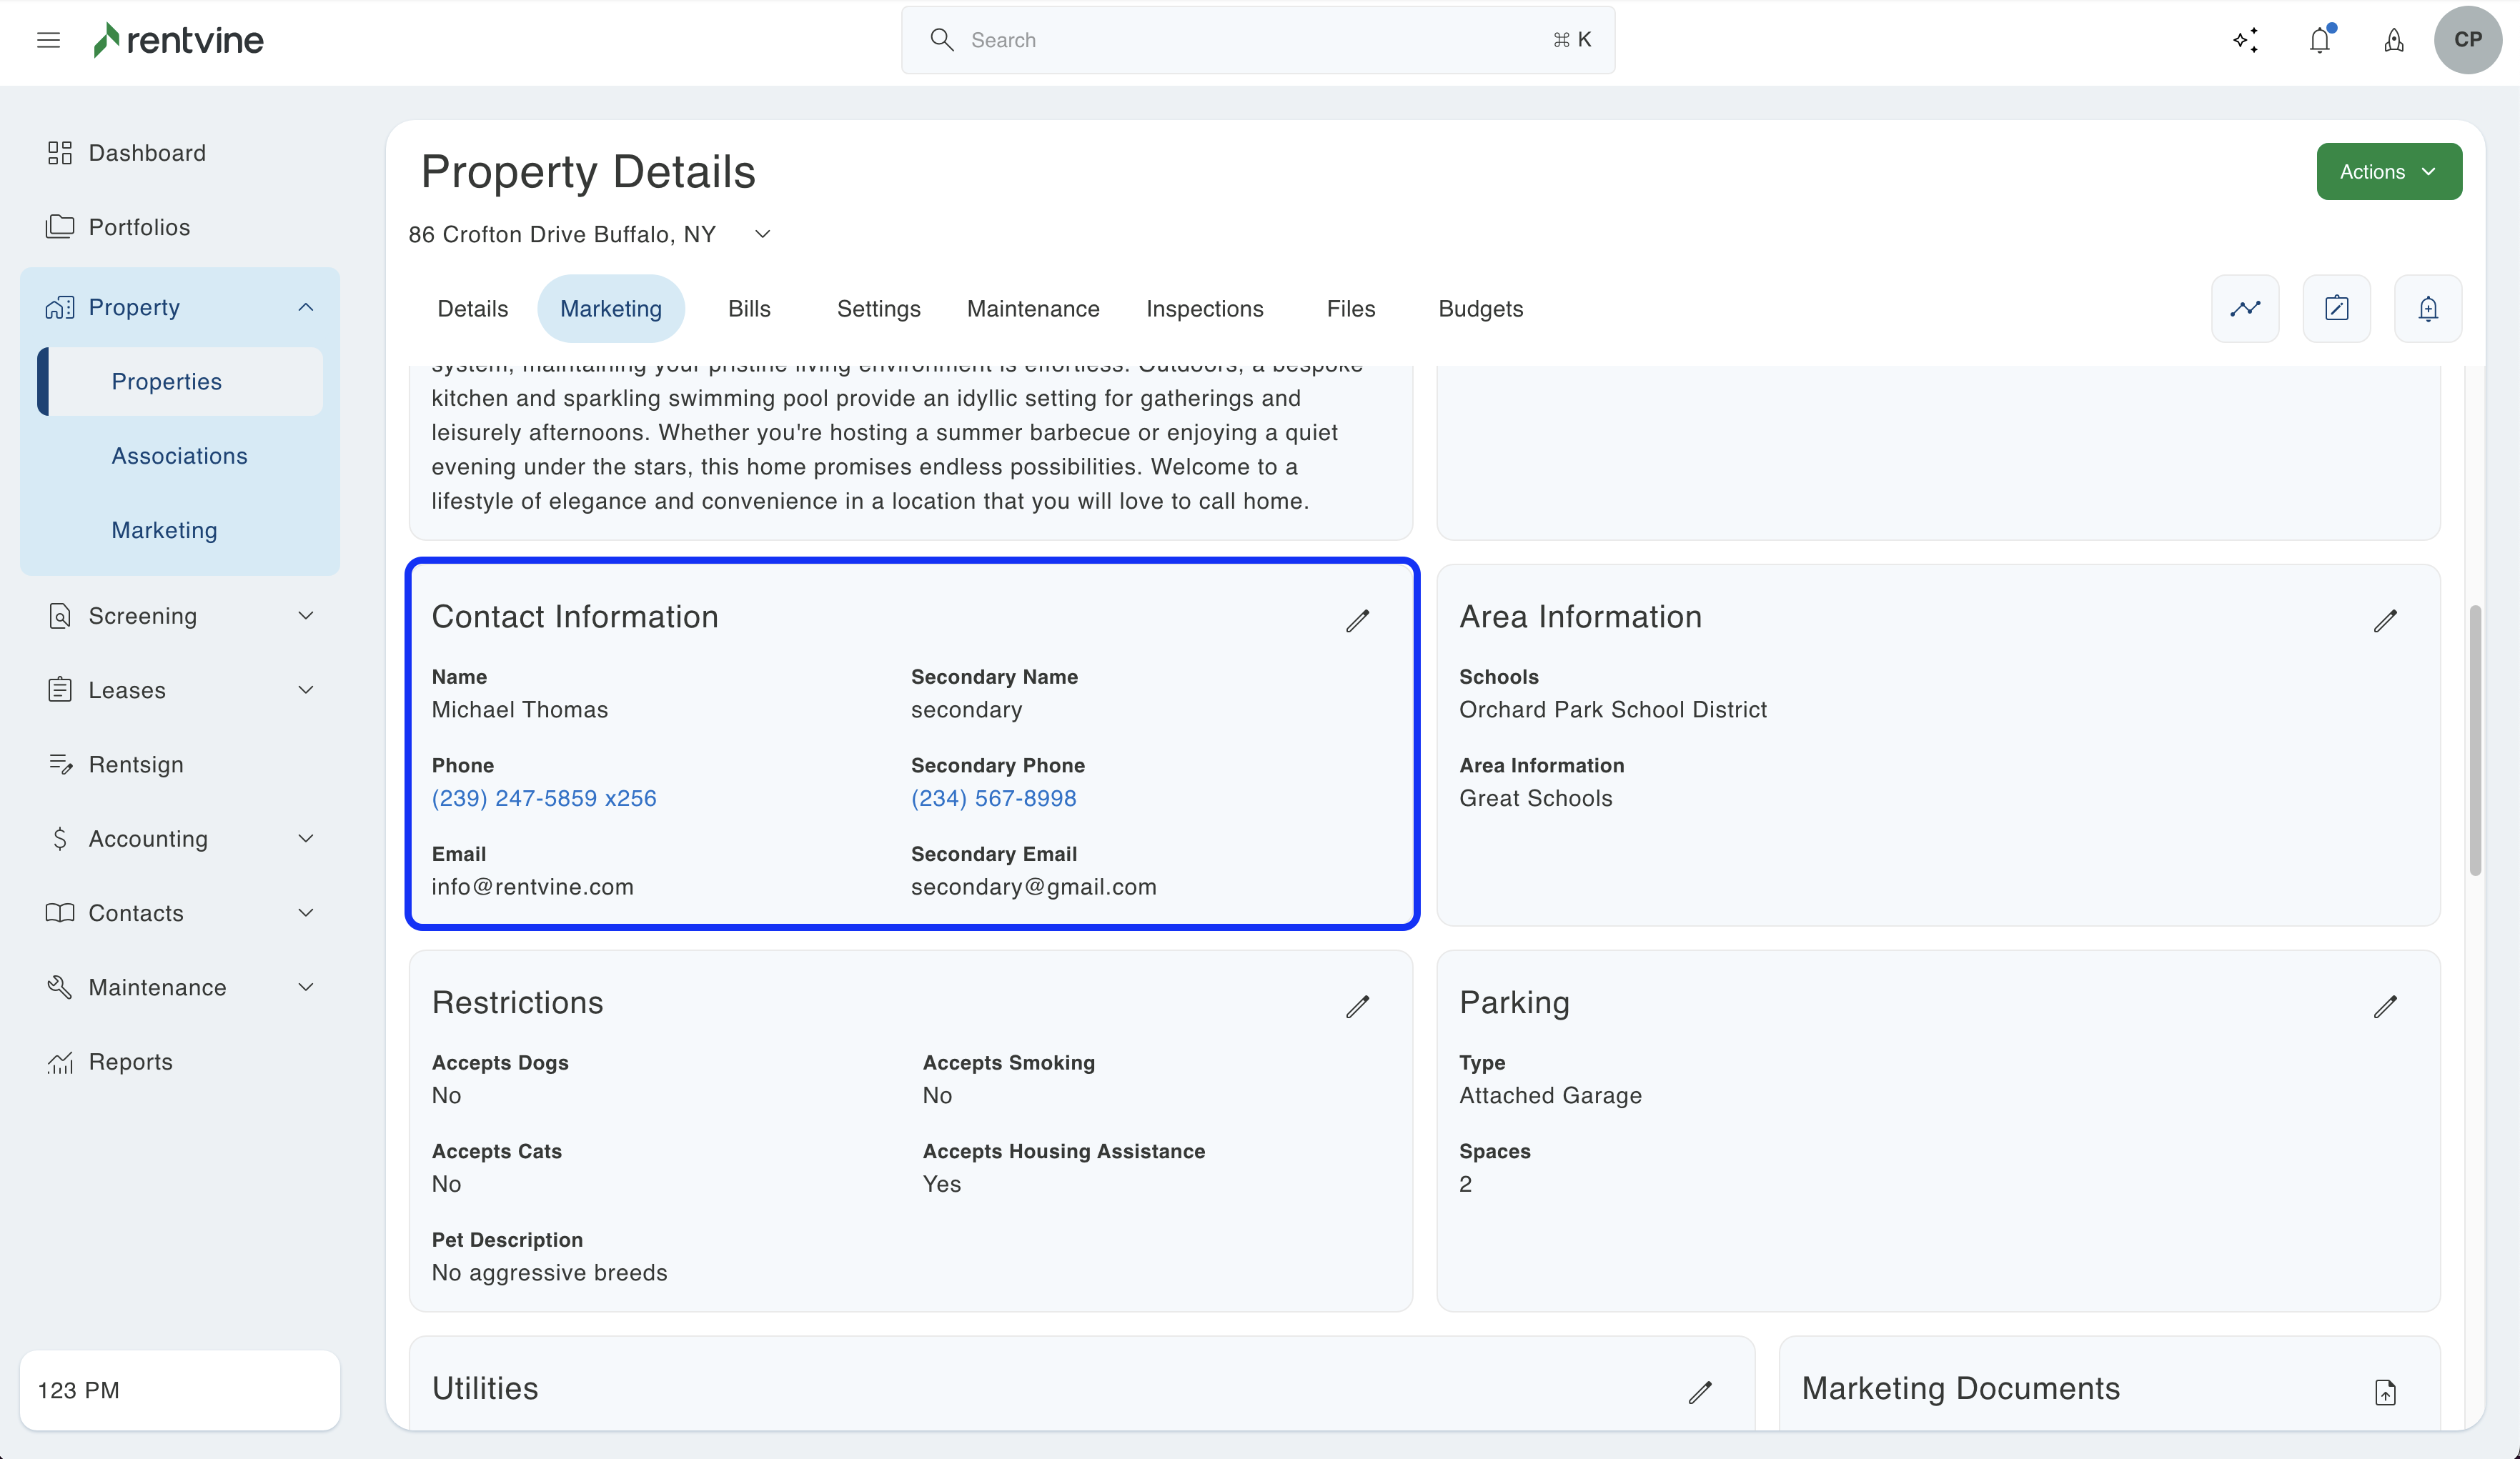Switch to the Budgets tab

[x=1480, y=308]
